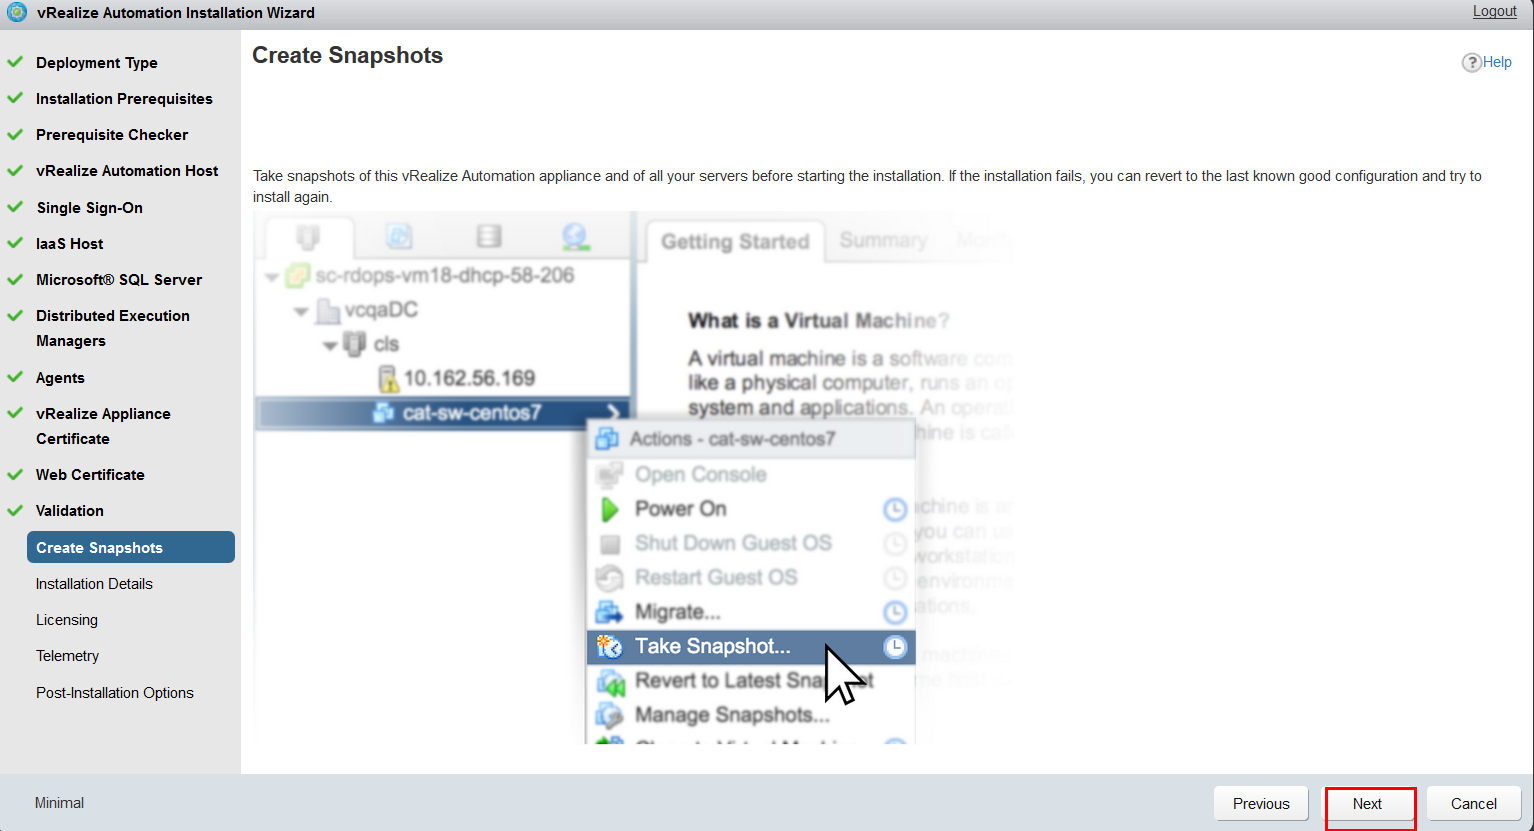Click host 10.162.56.169 in the tree

click(469, 378)
